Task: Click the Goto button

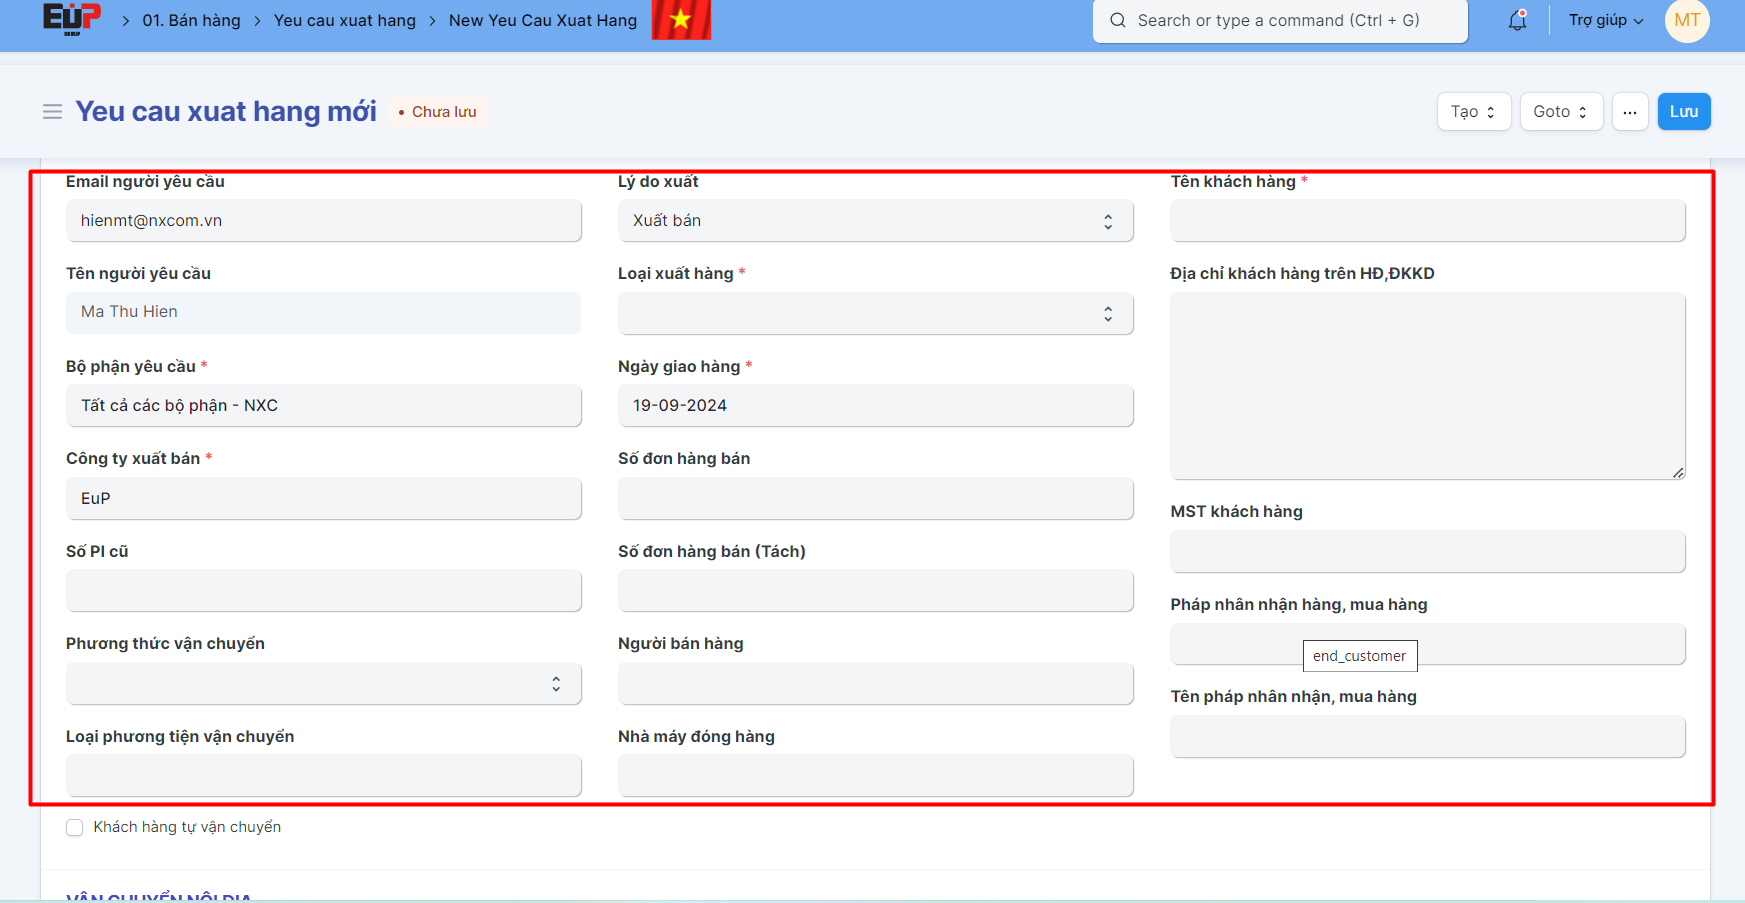Action: (1561, 111)
